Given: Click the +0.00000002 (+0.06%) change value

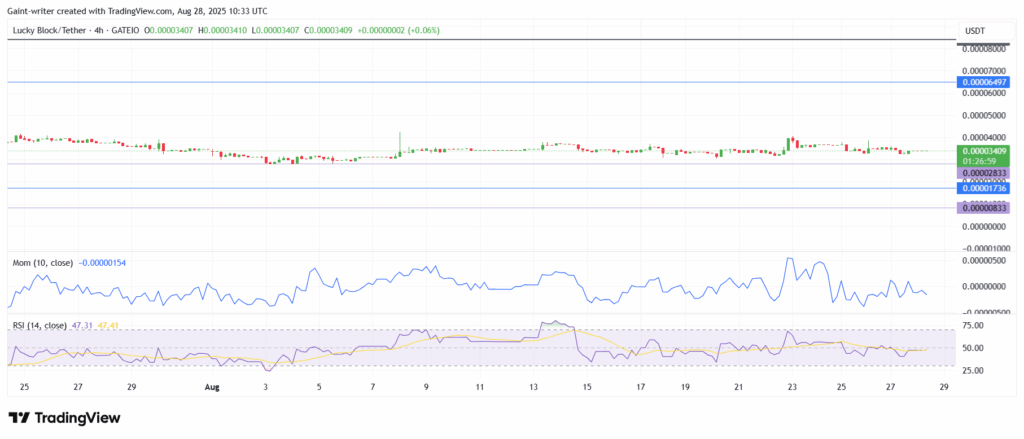Looking at the screenshot, I should [400, 30].
